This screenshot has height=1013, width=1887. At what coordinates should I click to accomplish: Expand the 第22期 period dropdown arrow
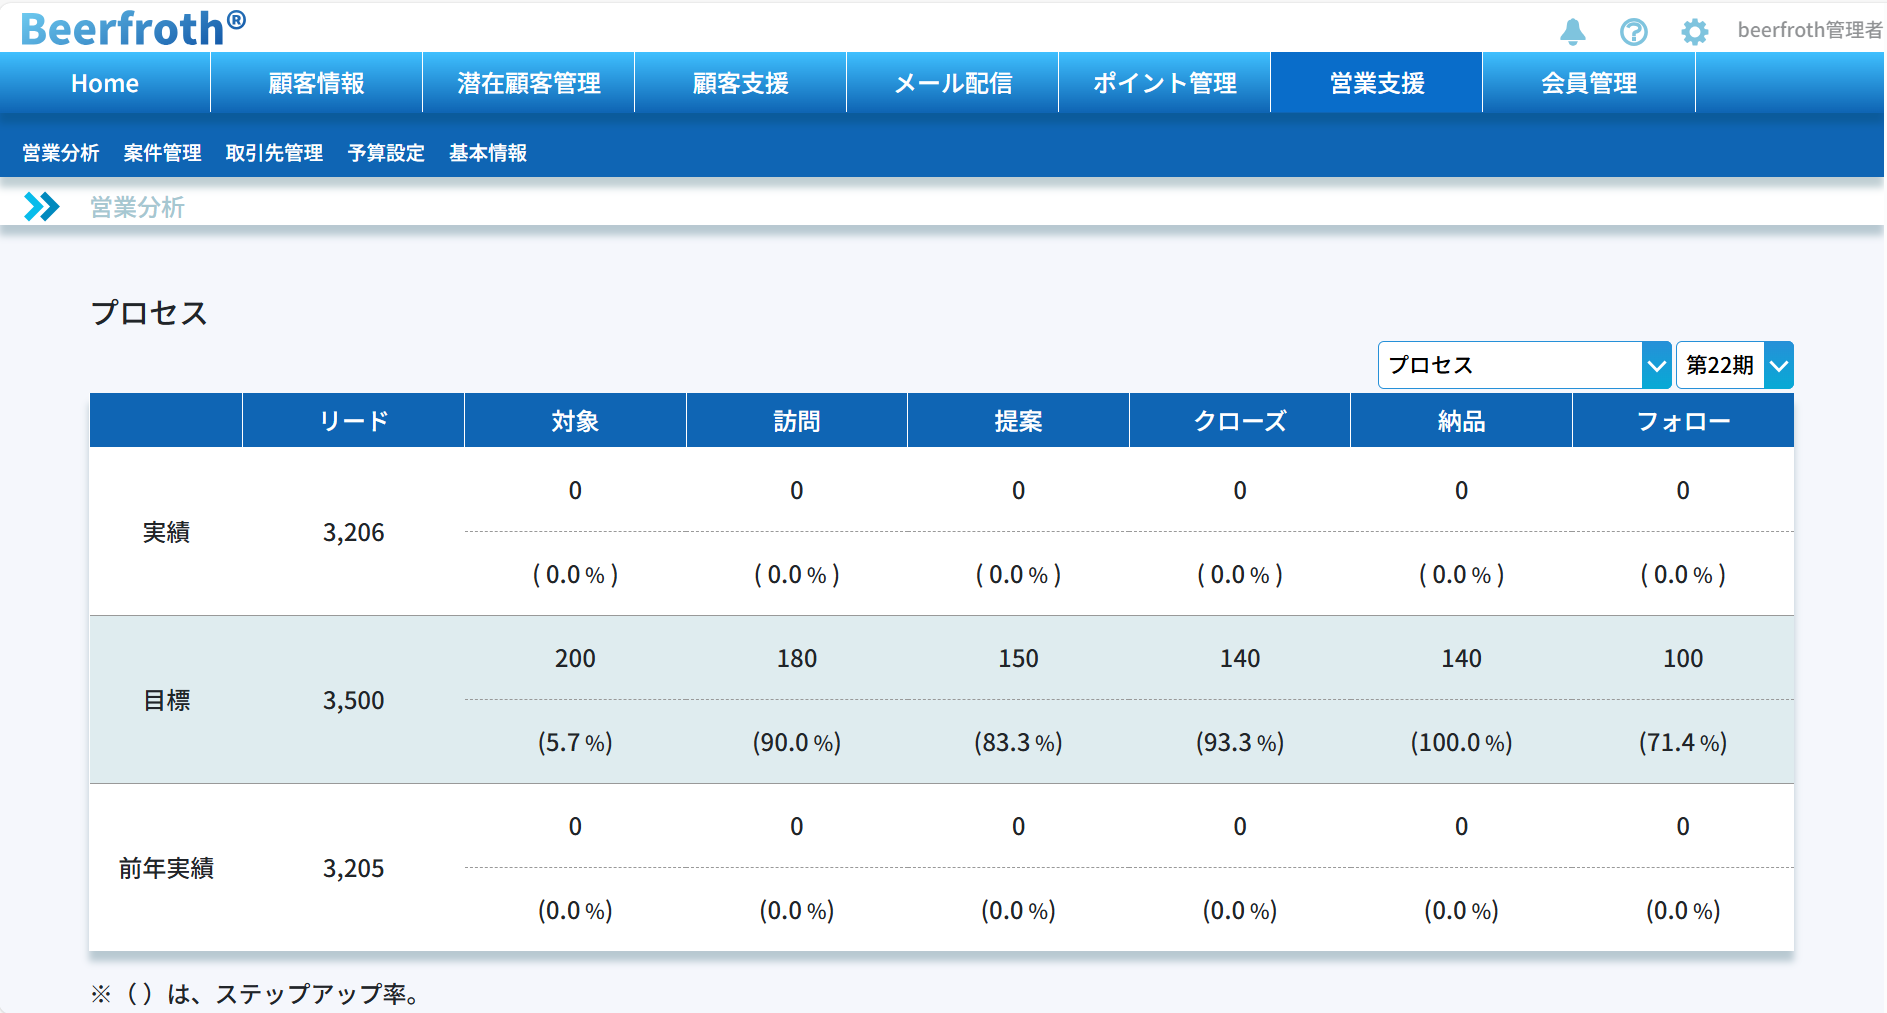coord(1778,366)
